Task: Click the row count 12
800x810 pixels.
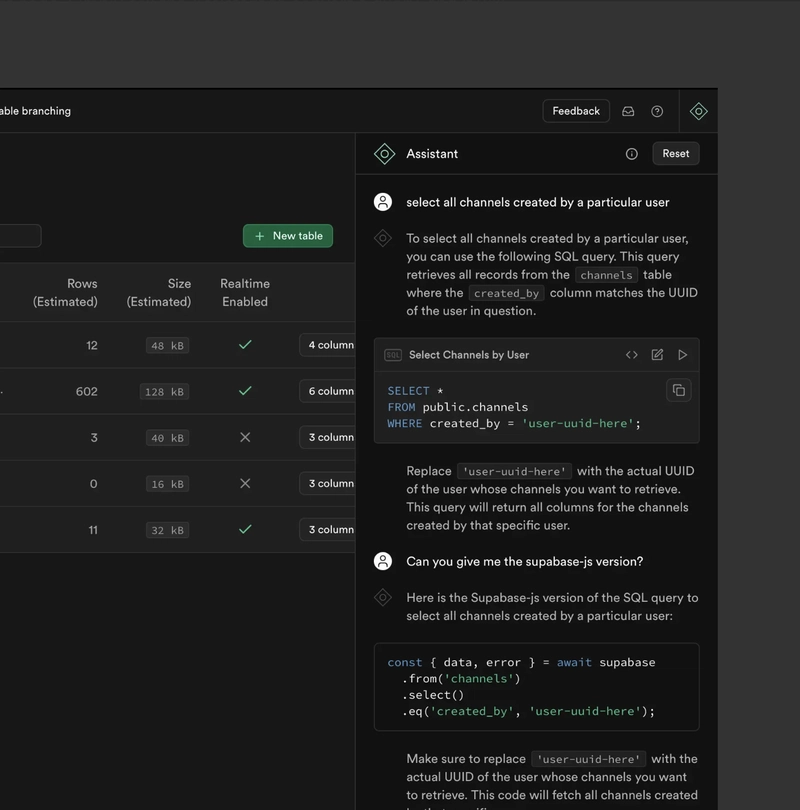Action: pyautogui.click(x=92, y=346)
